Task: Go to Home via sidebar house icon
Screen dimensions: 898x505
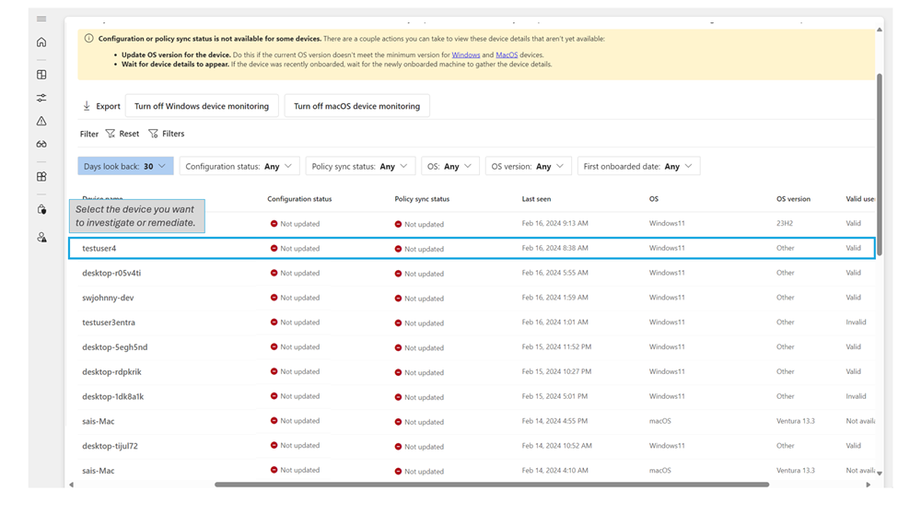Action: [41, 42]
